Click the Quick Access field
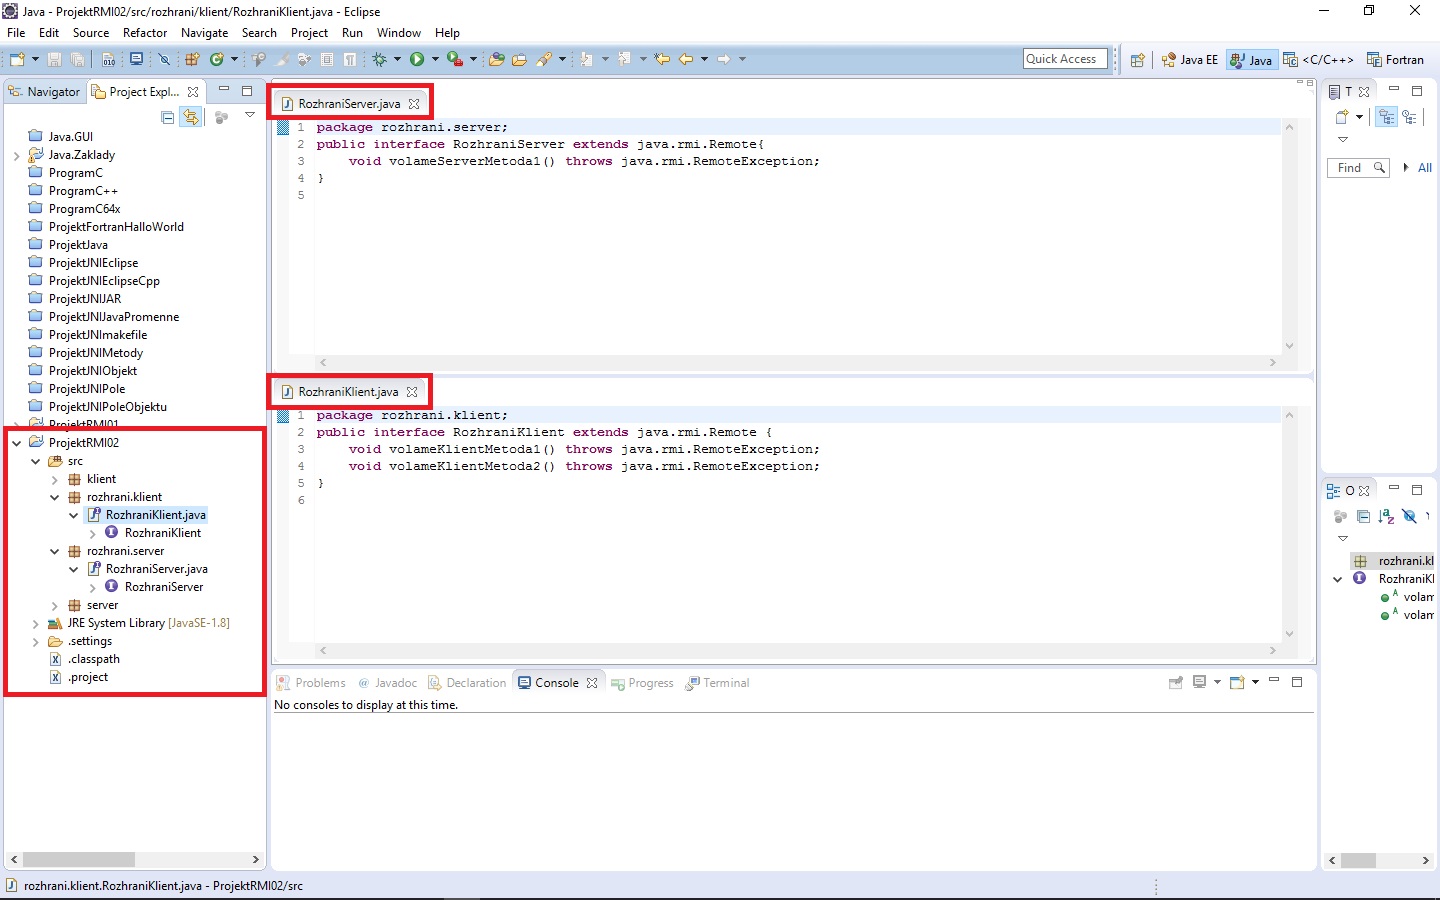The height and width of the screenshot is (900, 1440). 1064,58
